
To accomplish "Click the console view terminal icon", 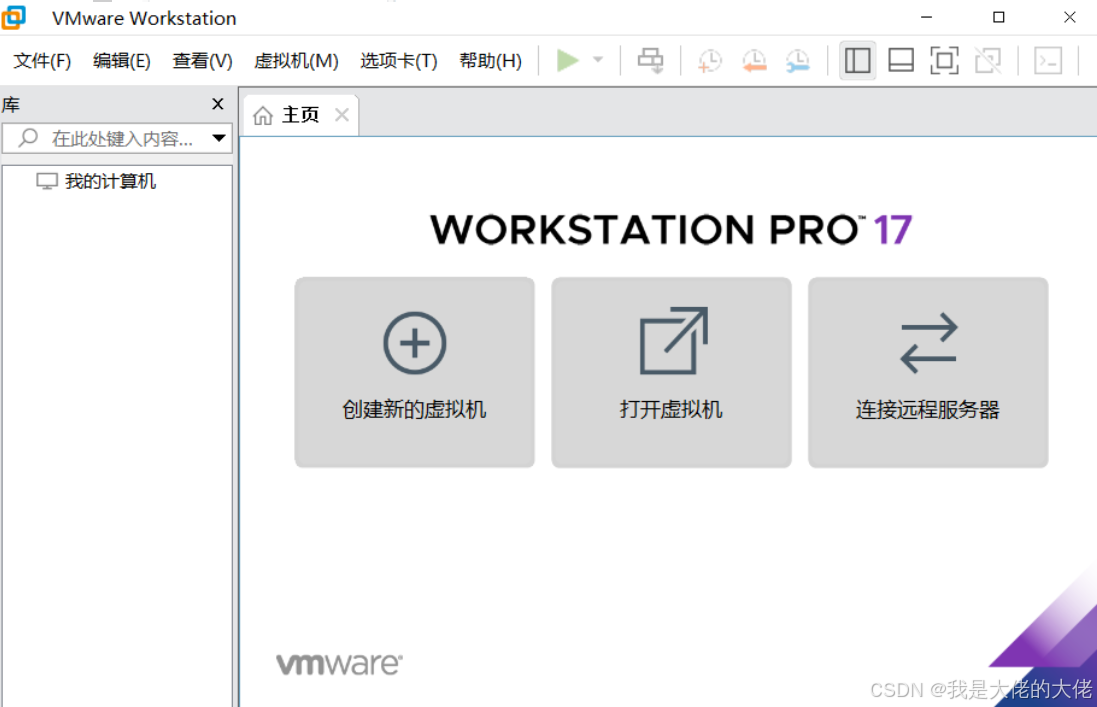I will [1048, 60].
